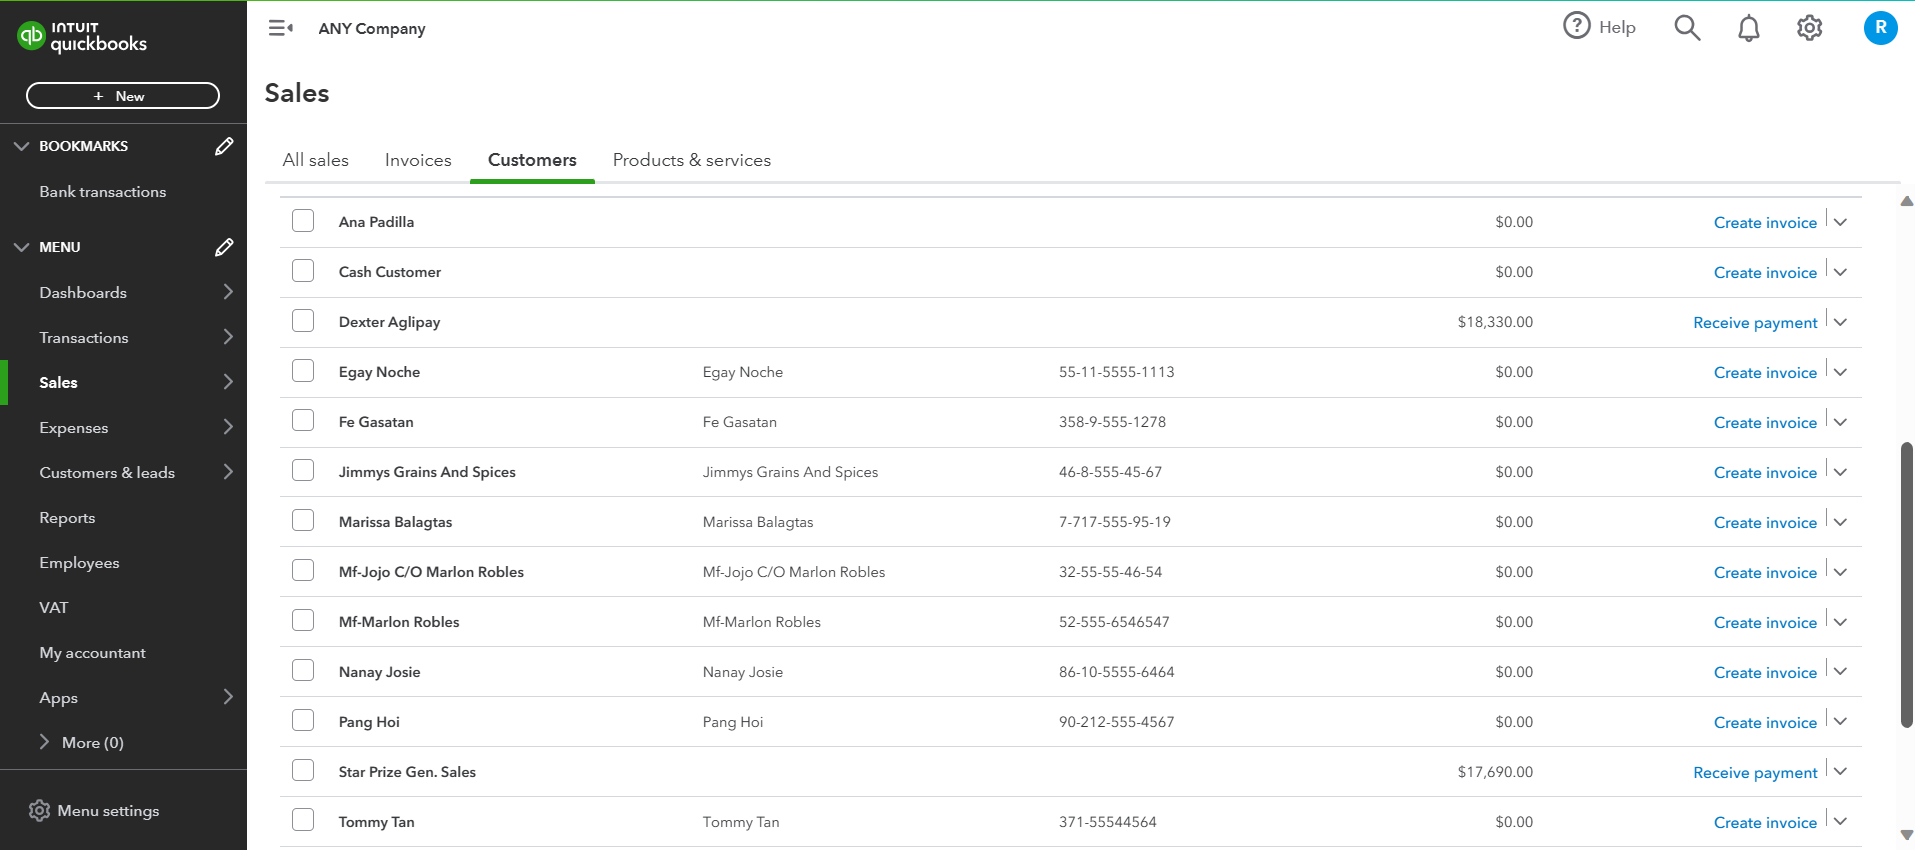
Task: Open action dropdown for Nanay Josie
Action: [1840, 672]
